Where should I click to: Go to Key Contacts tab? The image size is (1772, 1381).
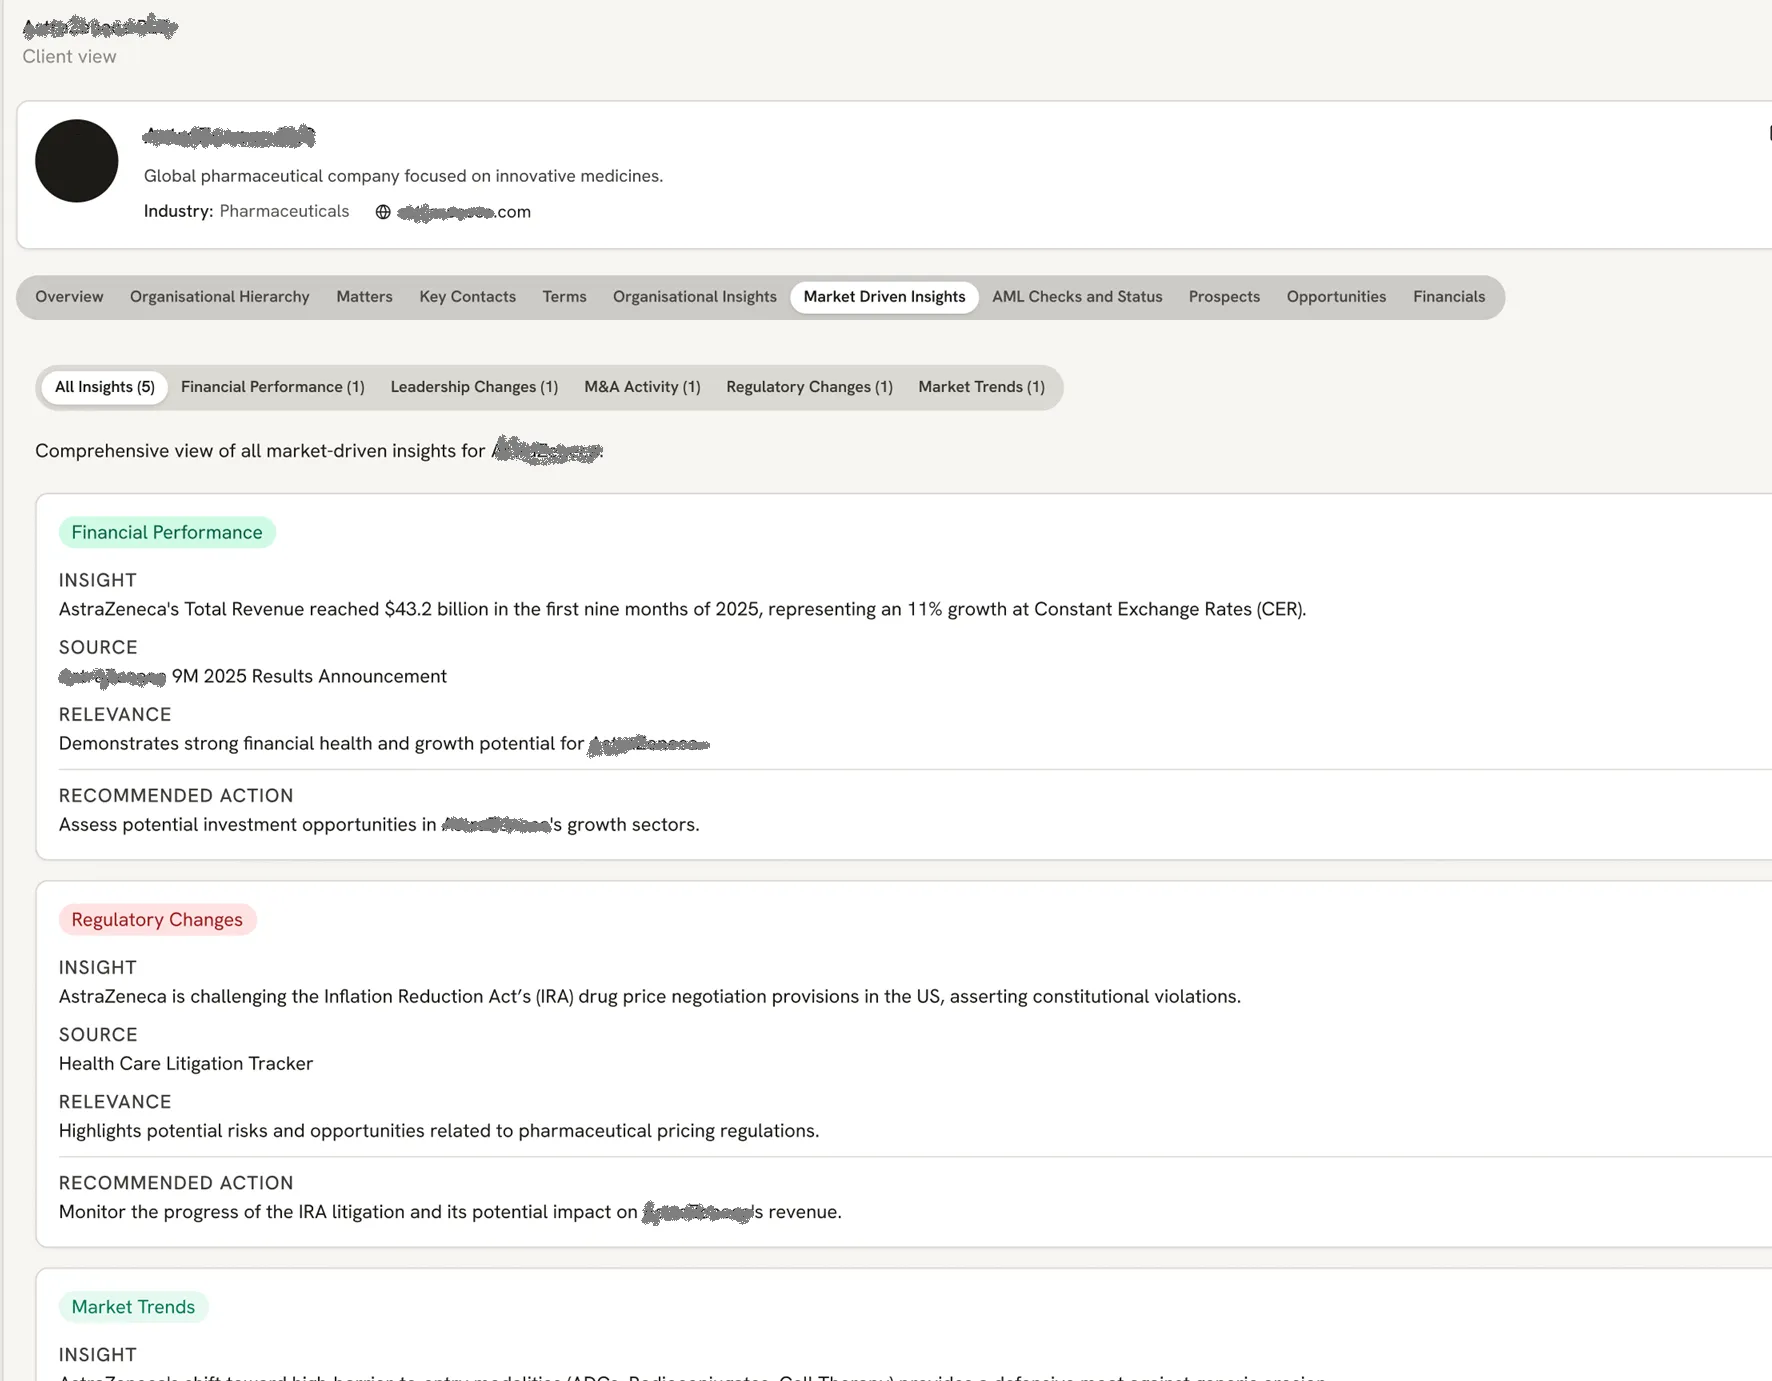click(x=467, y=297)
